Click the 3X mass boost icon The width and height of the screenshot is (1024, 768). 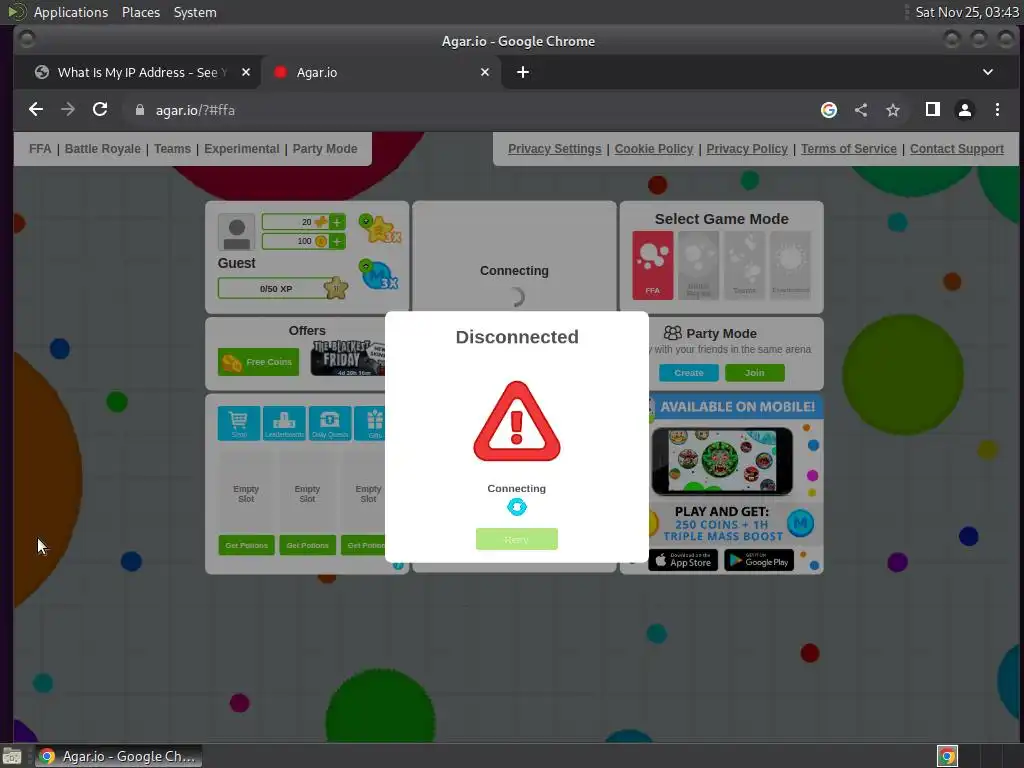click(x=379, y=274)
